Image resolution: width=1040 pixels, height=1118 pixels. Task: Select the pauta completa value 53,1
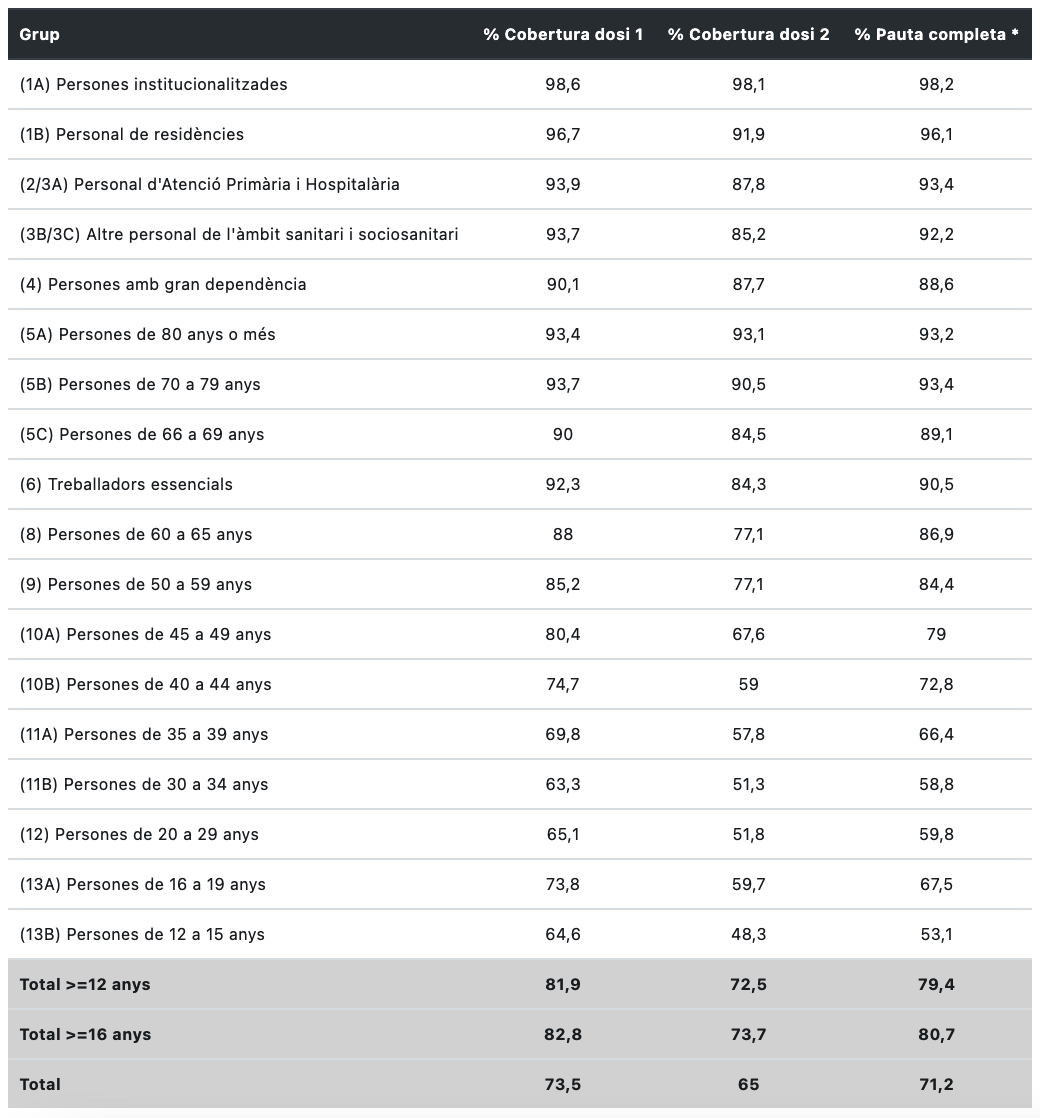click(x=936, y=935)
